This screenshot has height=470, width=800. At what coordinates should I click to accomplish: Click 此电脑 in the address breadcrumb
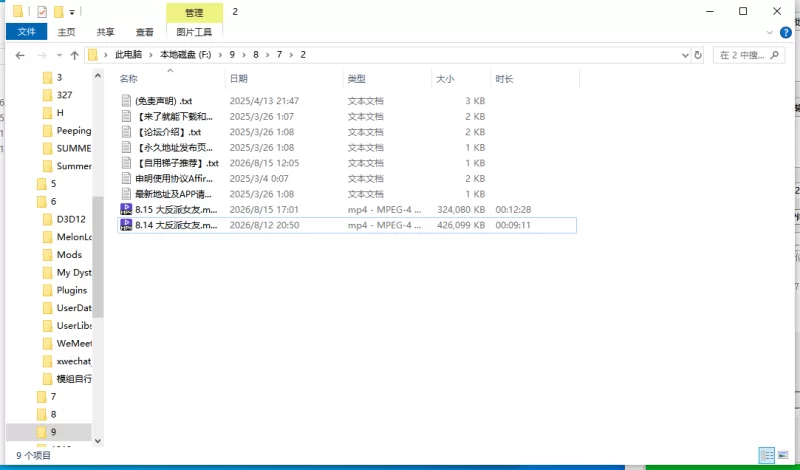point(129,55)
